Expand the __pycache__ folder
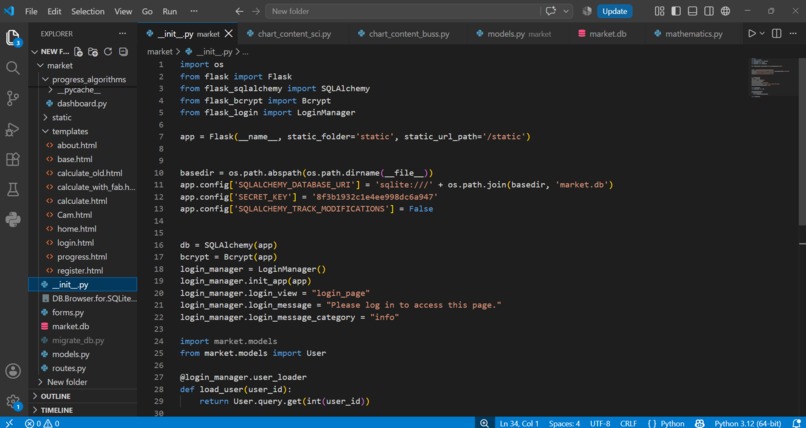This screenshot has height=428, width=806. coord(51,90)
